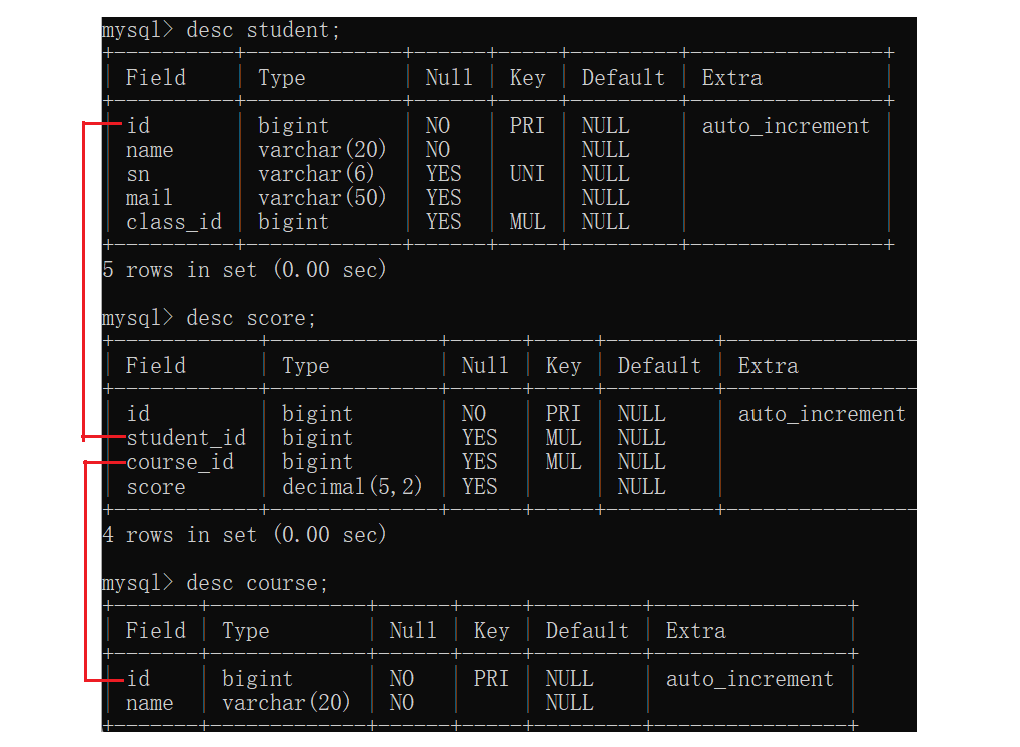Click the 'desc score;' command line
Viewport: 1020px width, 747px height.
coord(209,318)
